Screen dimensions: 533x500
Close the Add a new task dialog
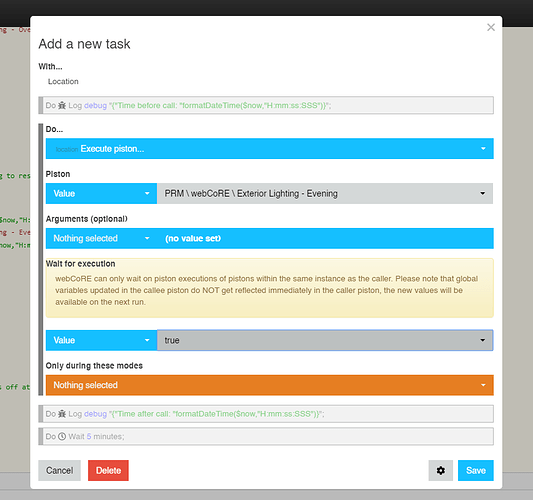coord(491,28)
